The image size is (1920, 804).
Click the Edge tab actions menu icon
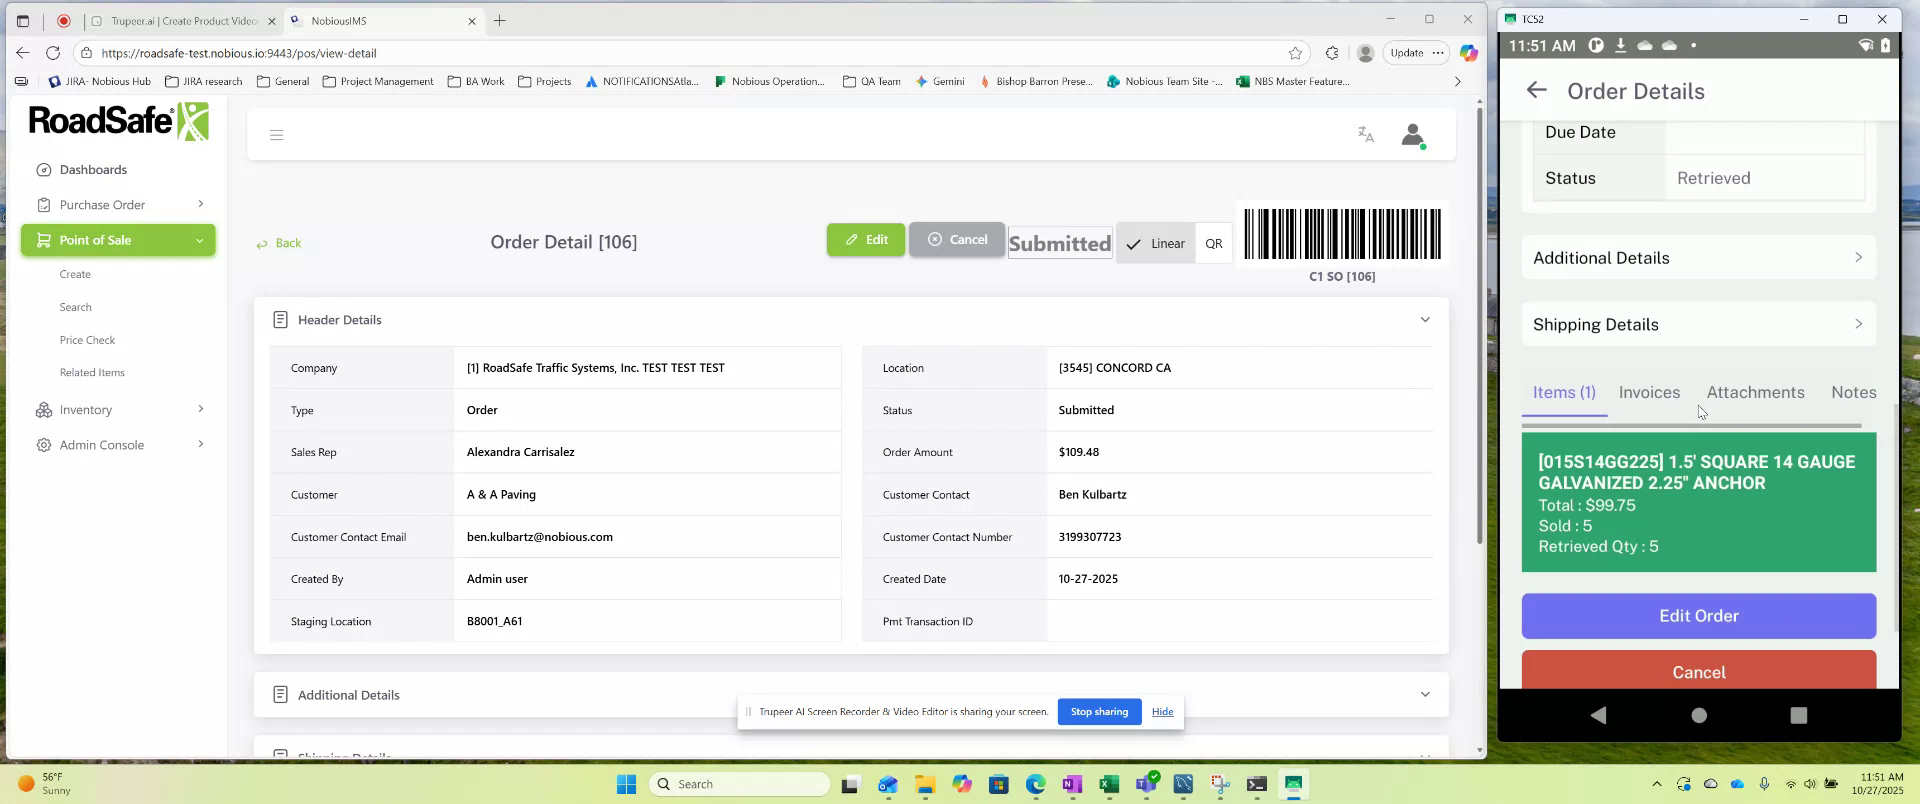tap(23, 21)
